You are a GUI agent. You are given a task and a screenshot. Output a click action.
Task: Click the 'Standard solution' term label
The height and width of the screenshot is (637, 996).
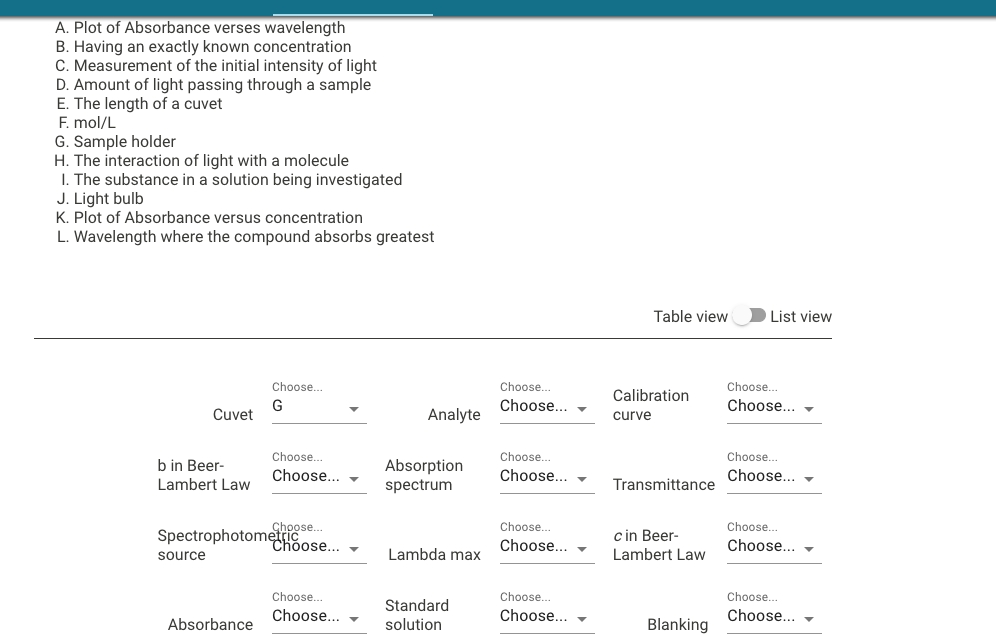tap(417, 615)
